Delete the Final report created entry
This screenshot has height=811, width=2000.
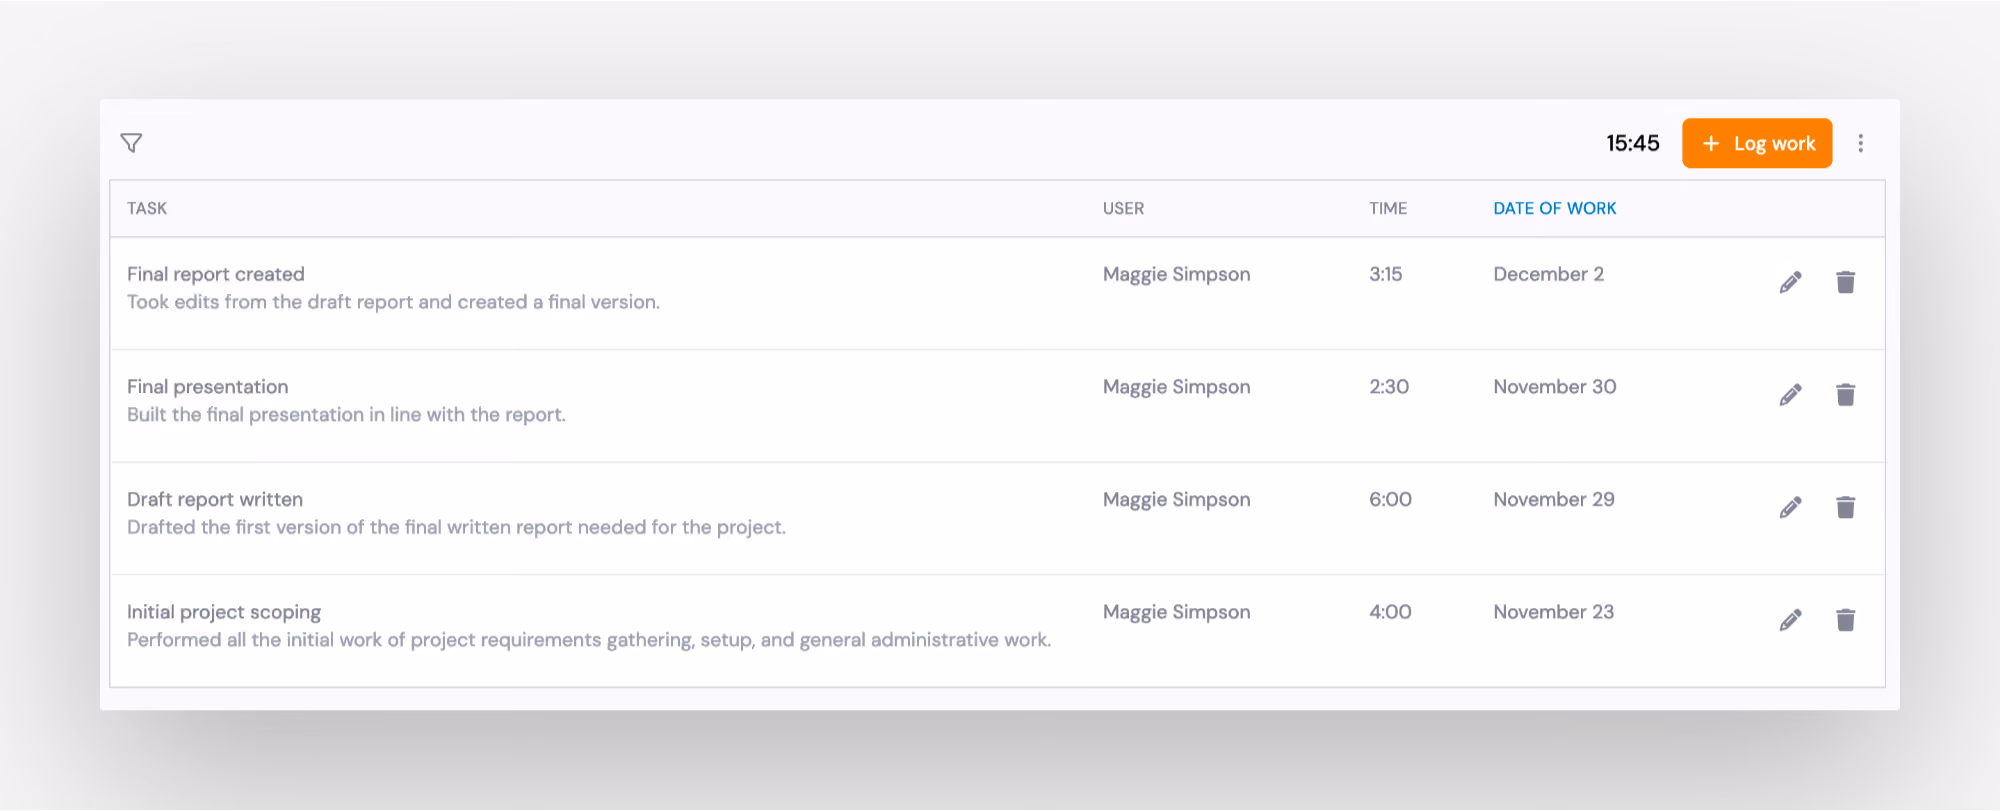coord(1846,282)
